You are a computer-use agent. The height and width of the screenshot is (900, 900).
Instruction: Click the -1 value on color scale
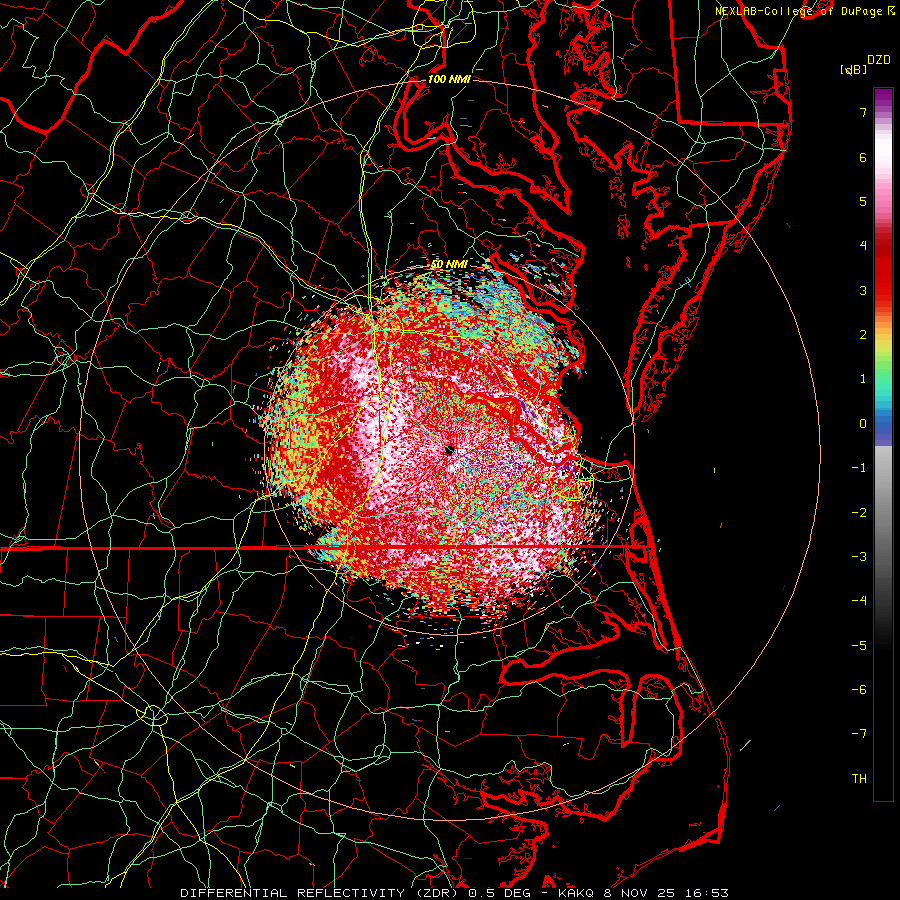tap(859, 468)
